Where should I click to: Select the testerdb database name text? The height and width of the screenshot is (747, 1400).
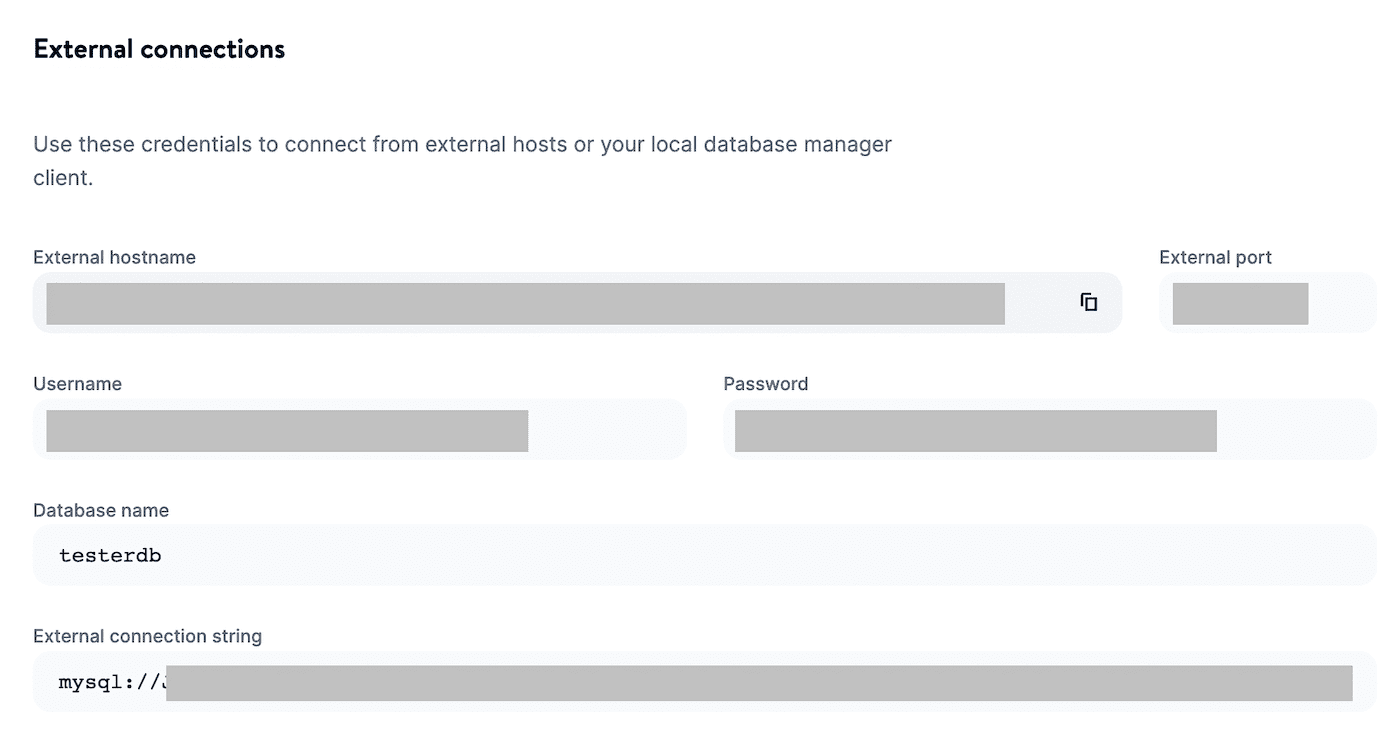pos(110,555)
